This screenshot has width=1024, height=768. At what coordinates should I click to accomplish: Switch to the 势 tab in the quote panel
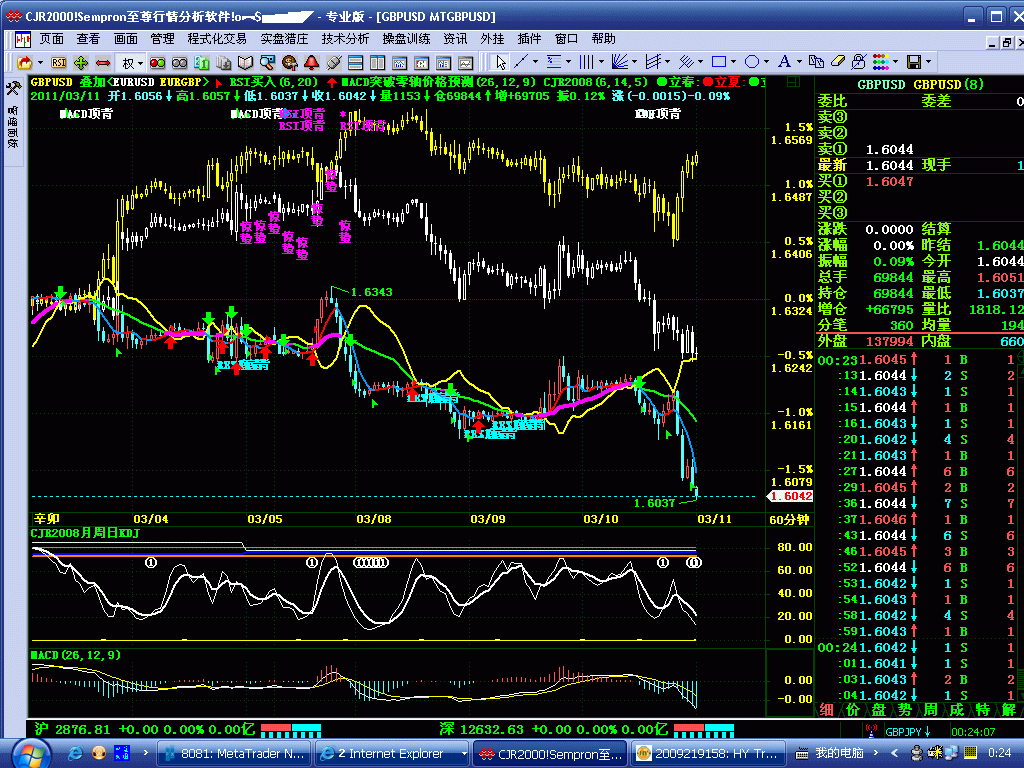coord(904,709)
